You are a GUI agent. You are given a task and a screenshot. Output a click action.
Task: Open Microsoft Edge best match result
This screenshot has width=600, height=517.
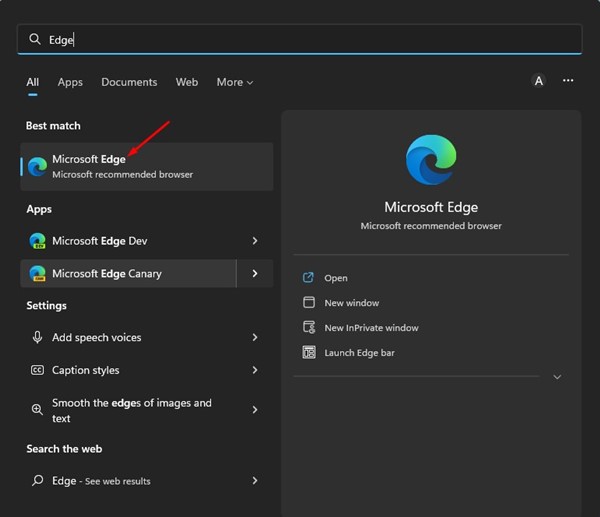[147, 166]
